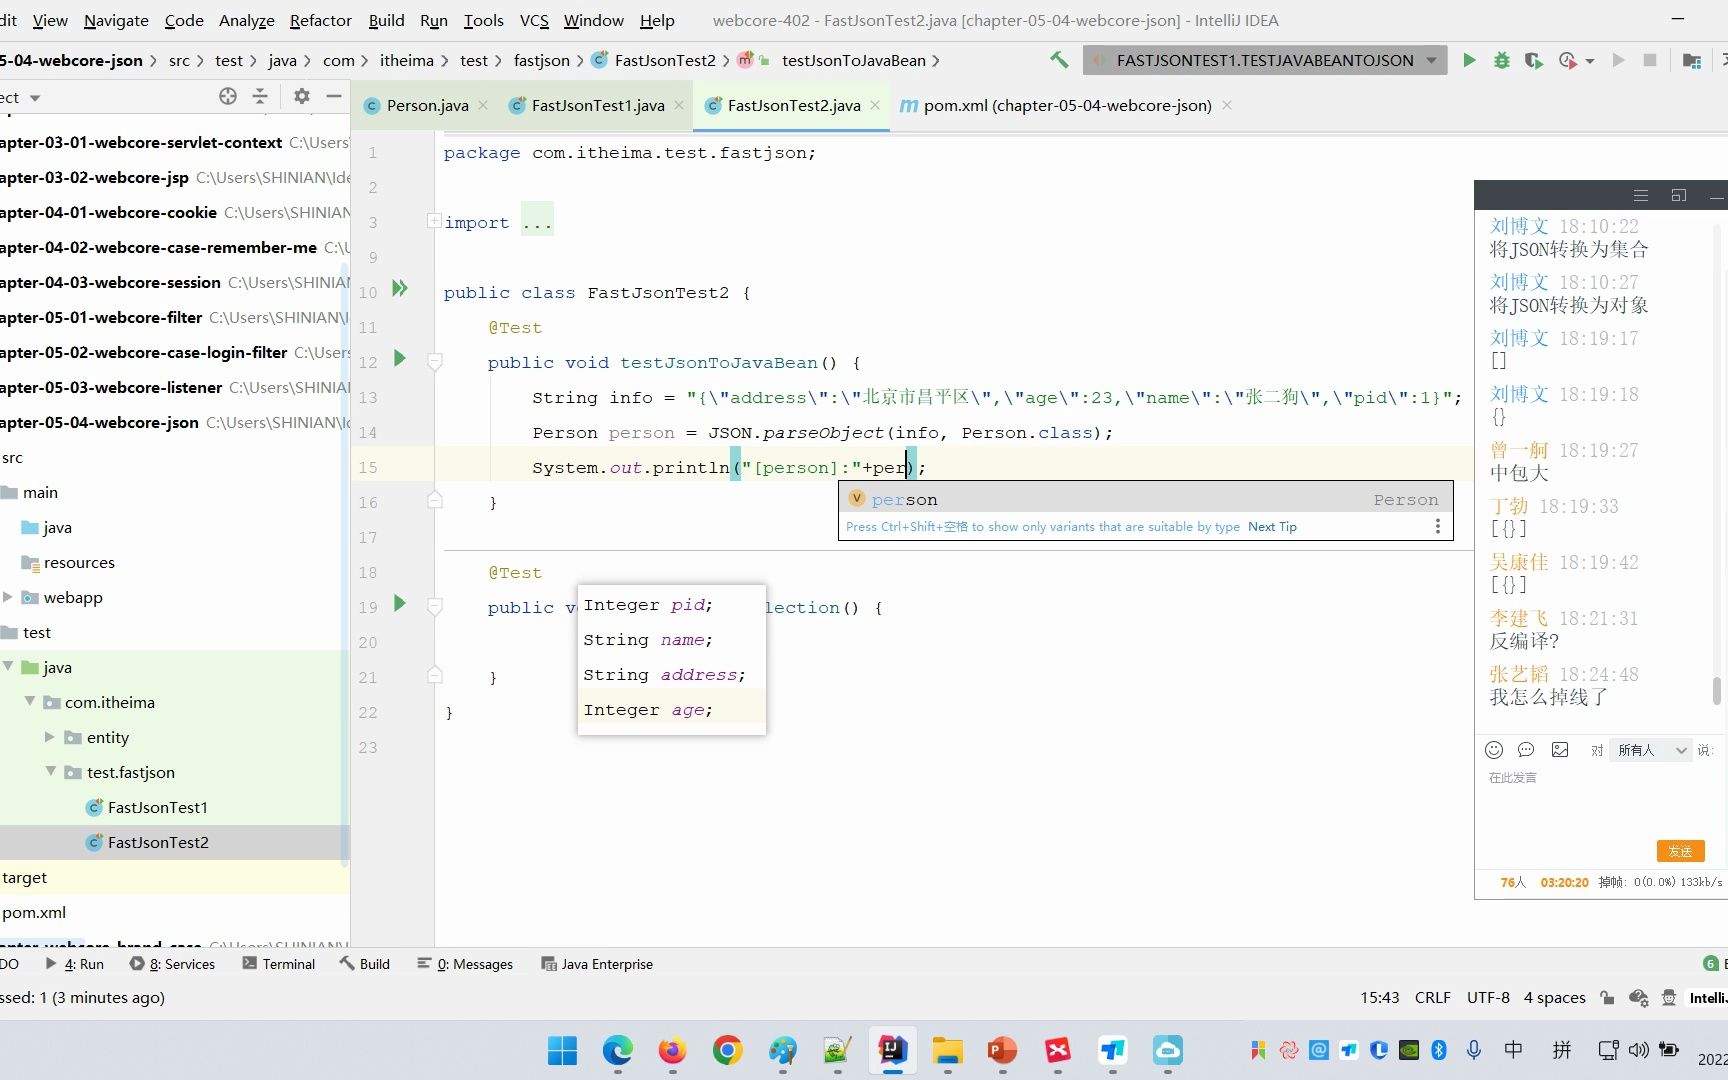Viewport: 1728px width, 1080px height.
Task: Open the run configuration dropdown FASTJSONTEST1.TESTJAVABEANTOJSON
Action: tap(1264, 60)
